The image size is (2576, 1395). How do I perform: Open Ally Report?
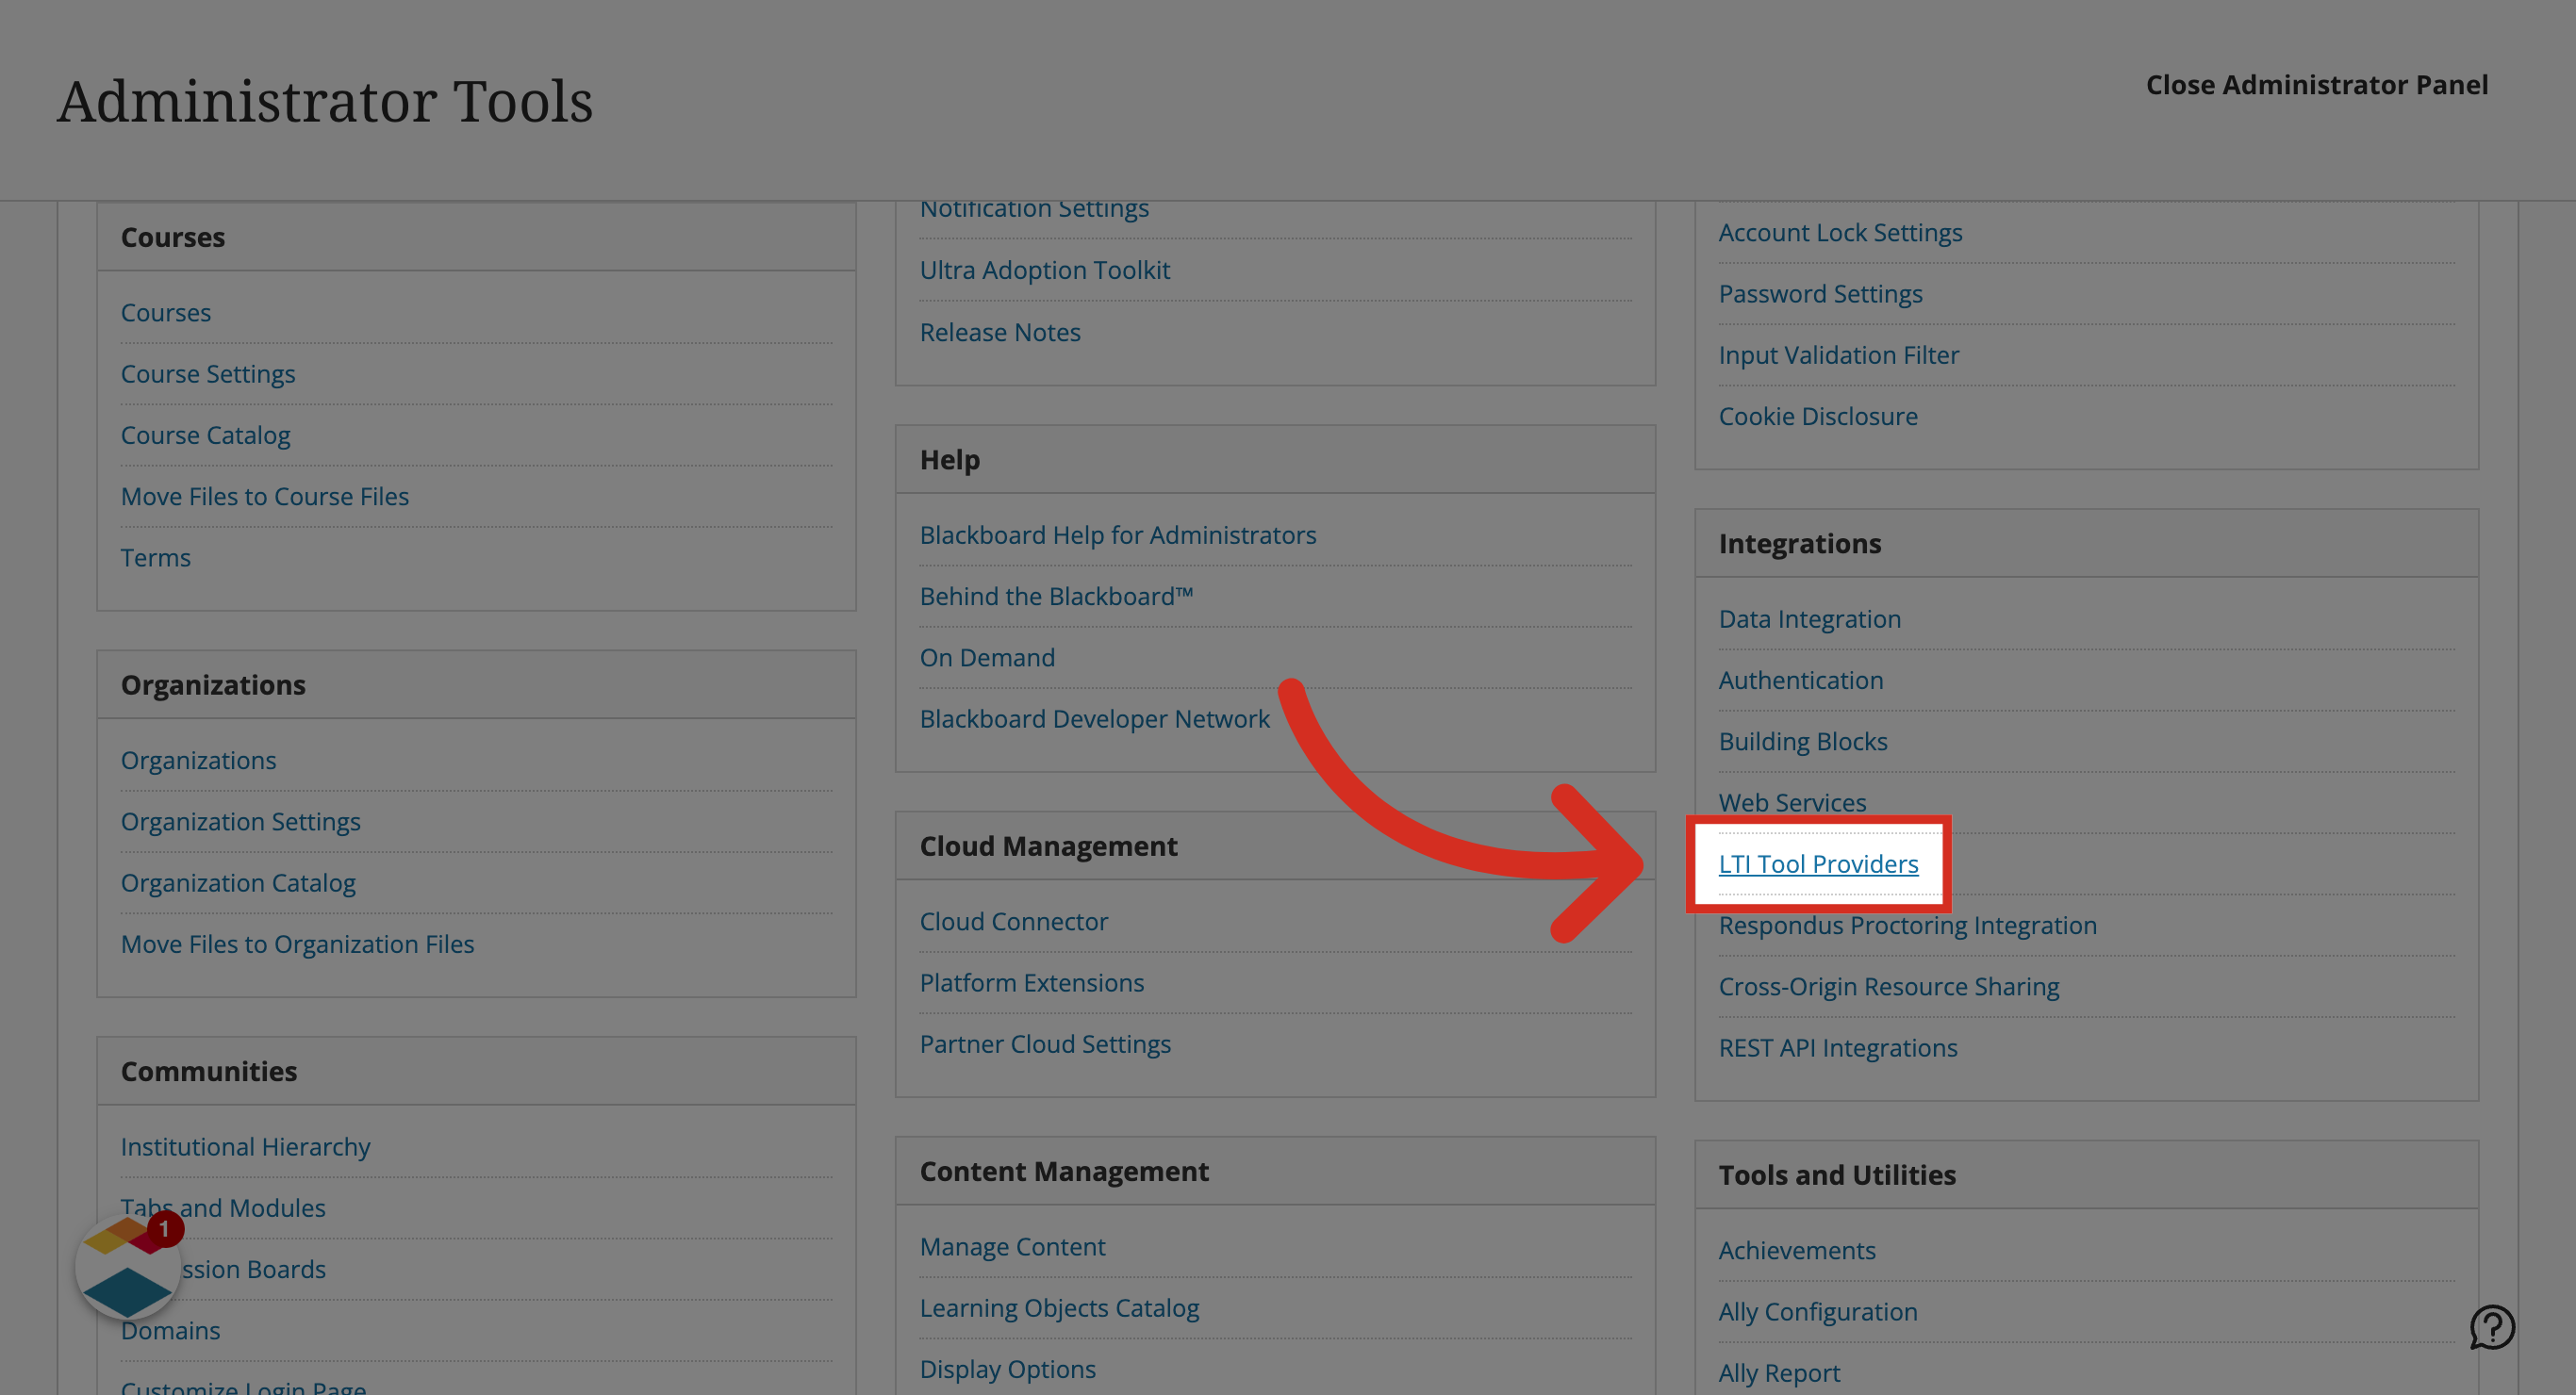(x=1780, y=1373)
